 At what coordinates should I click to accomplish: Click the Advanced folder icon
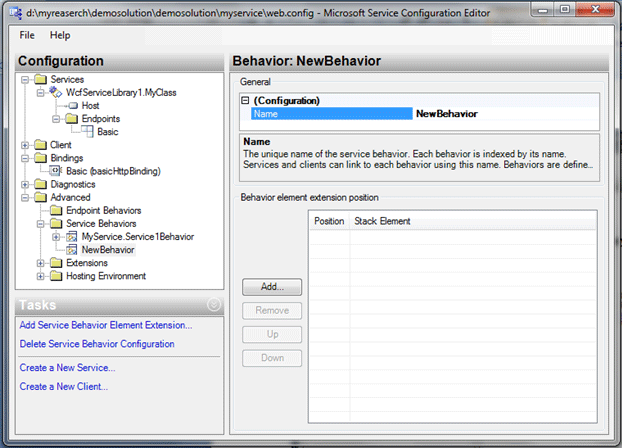40,197
